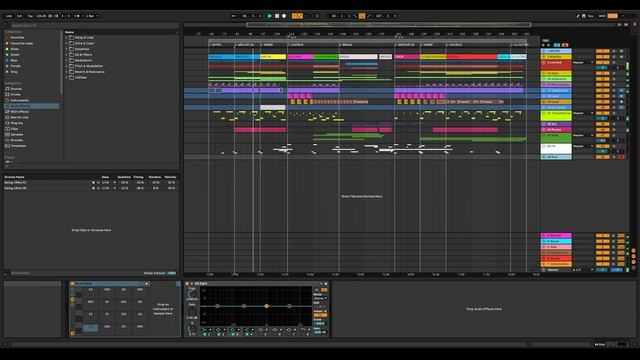Open the Audio Effects category

31,106
